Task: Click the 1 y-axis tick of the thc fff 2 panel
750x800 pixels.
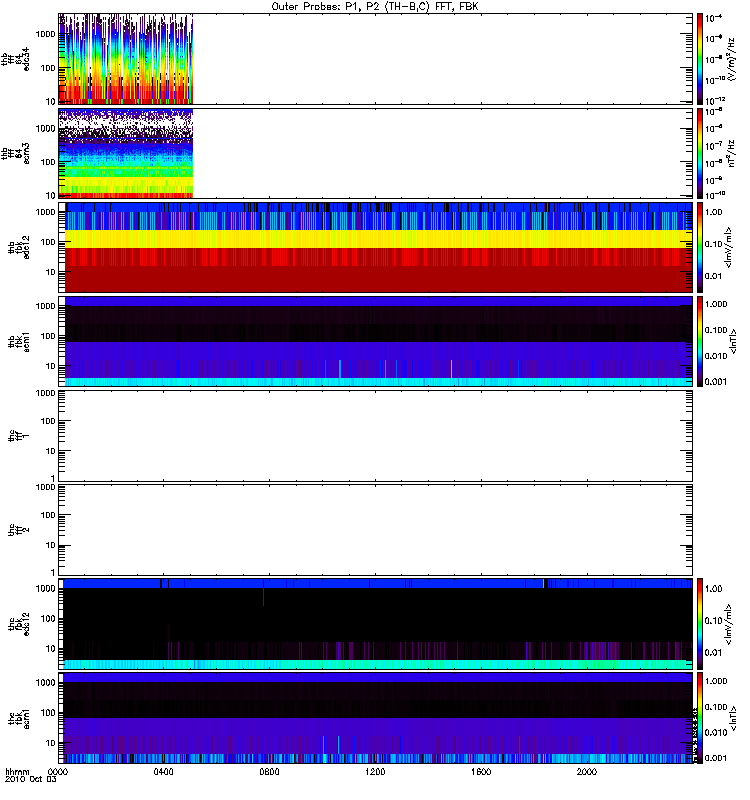Action: pos(53,572)
